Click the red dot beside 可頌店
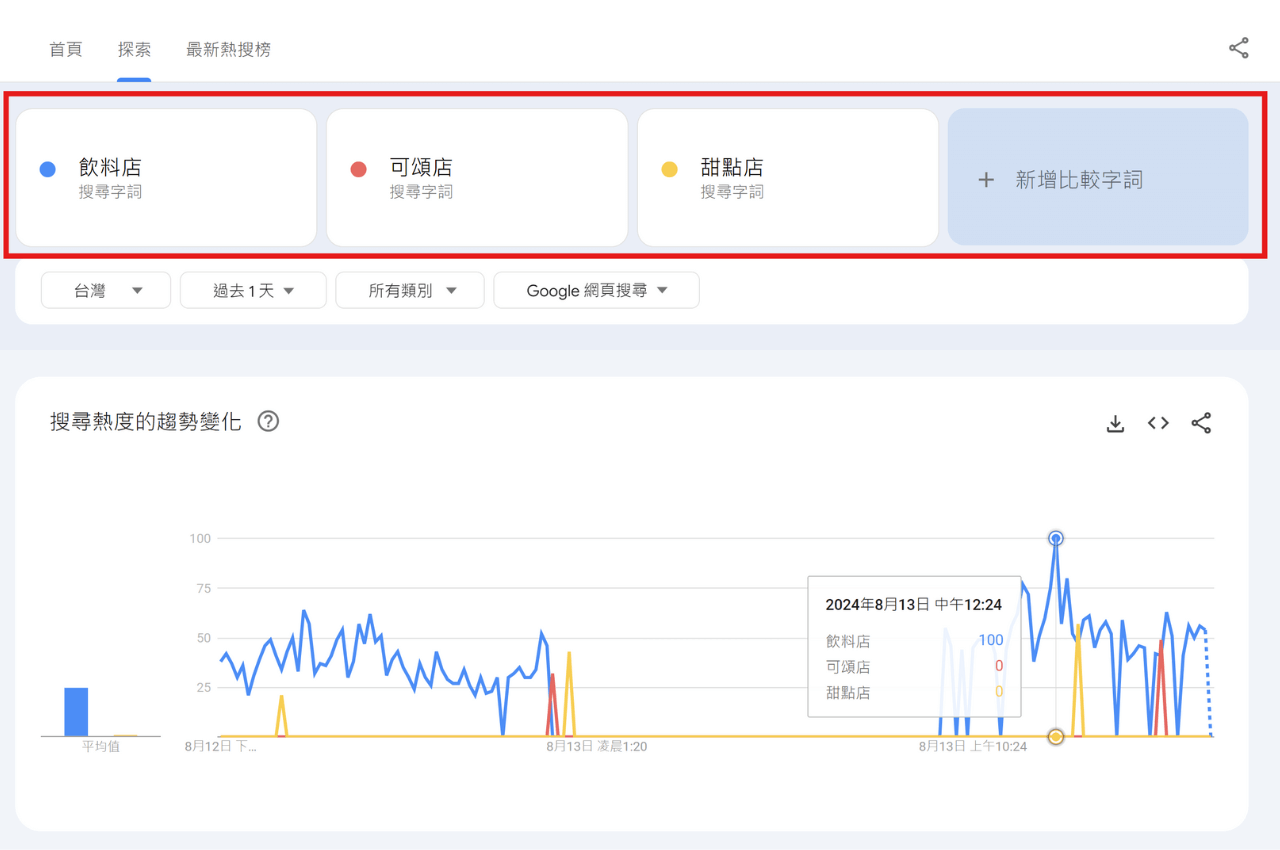The width and height of the screenshot is (1280, 850). tap(358, 169)
